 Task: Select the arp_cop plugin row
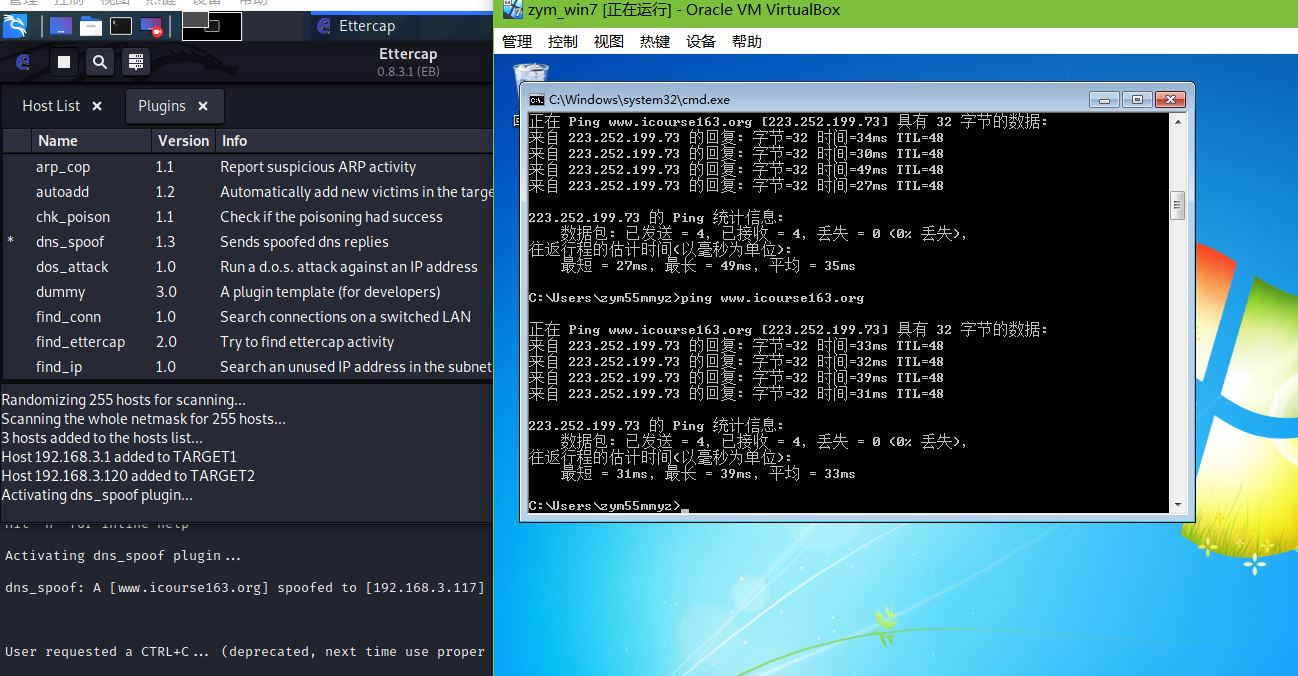247,167
